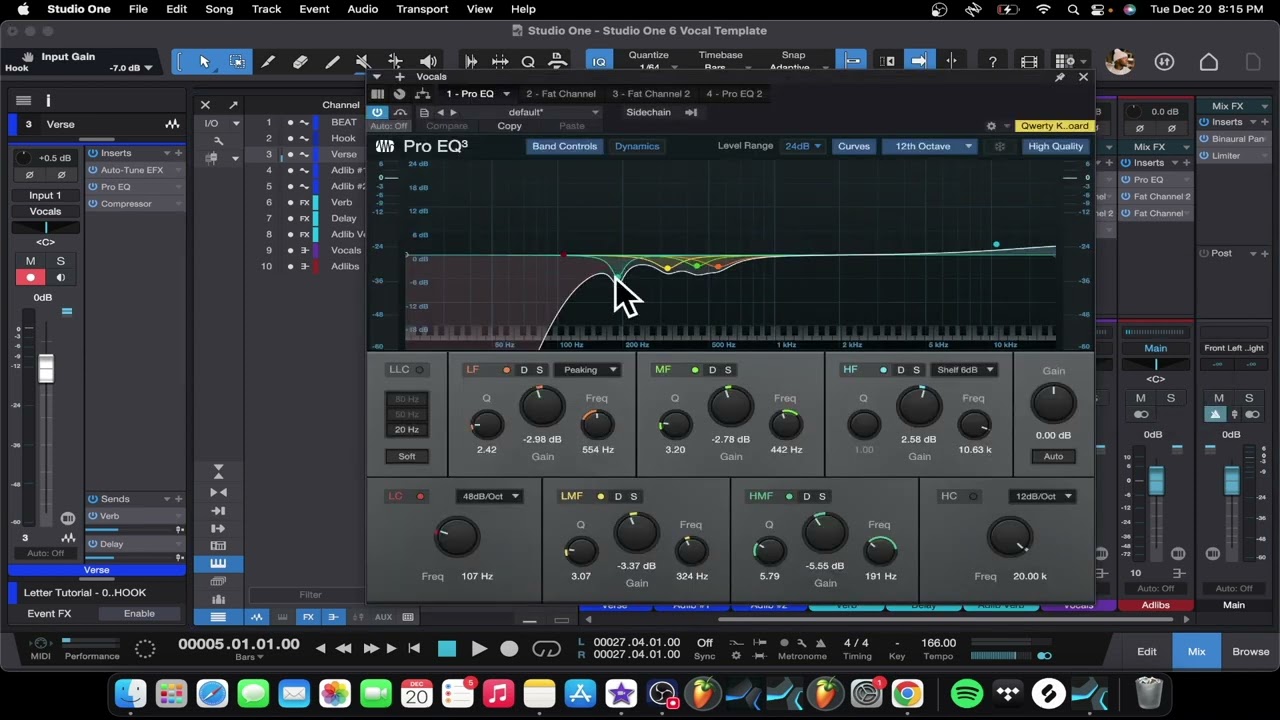1280x720 pixels.
Task: Click Return to Zero transport button
Action: tap(414, 649)
